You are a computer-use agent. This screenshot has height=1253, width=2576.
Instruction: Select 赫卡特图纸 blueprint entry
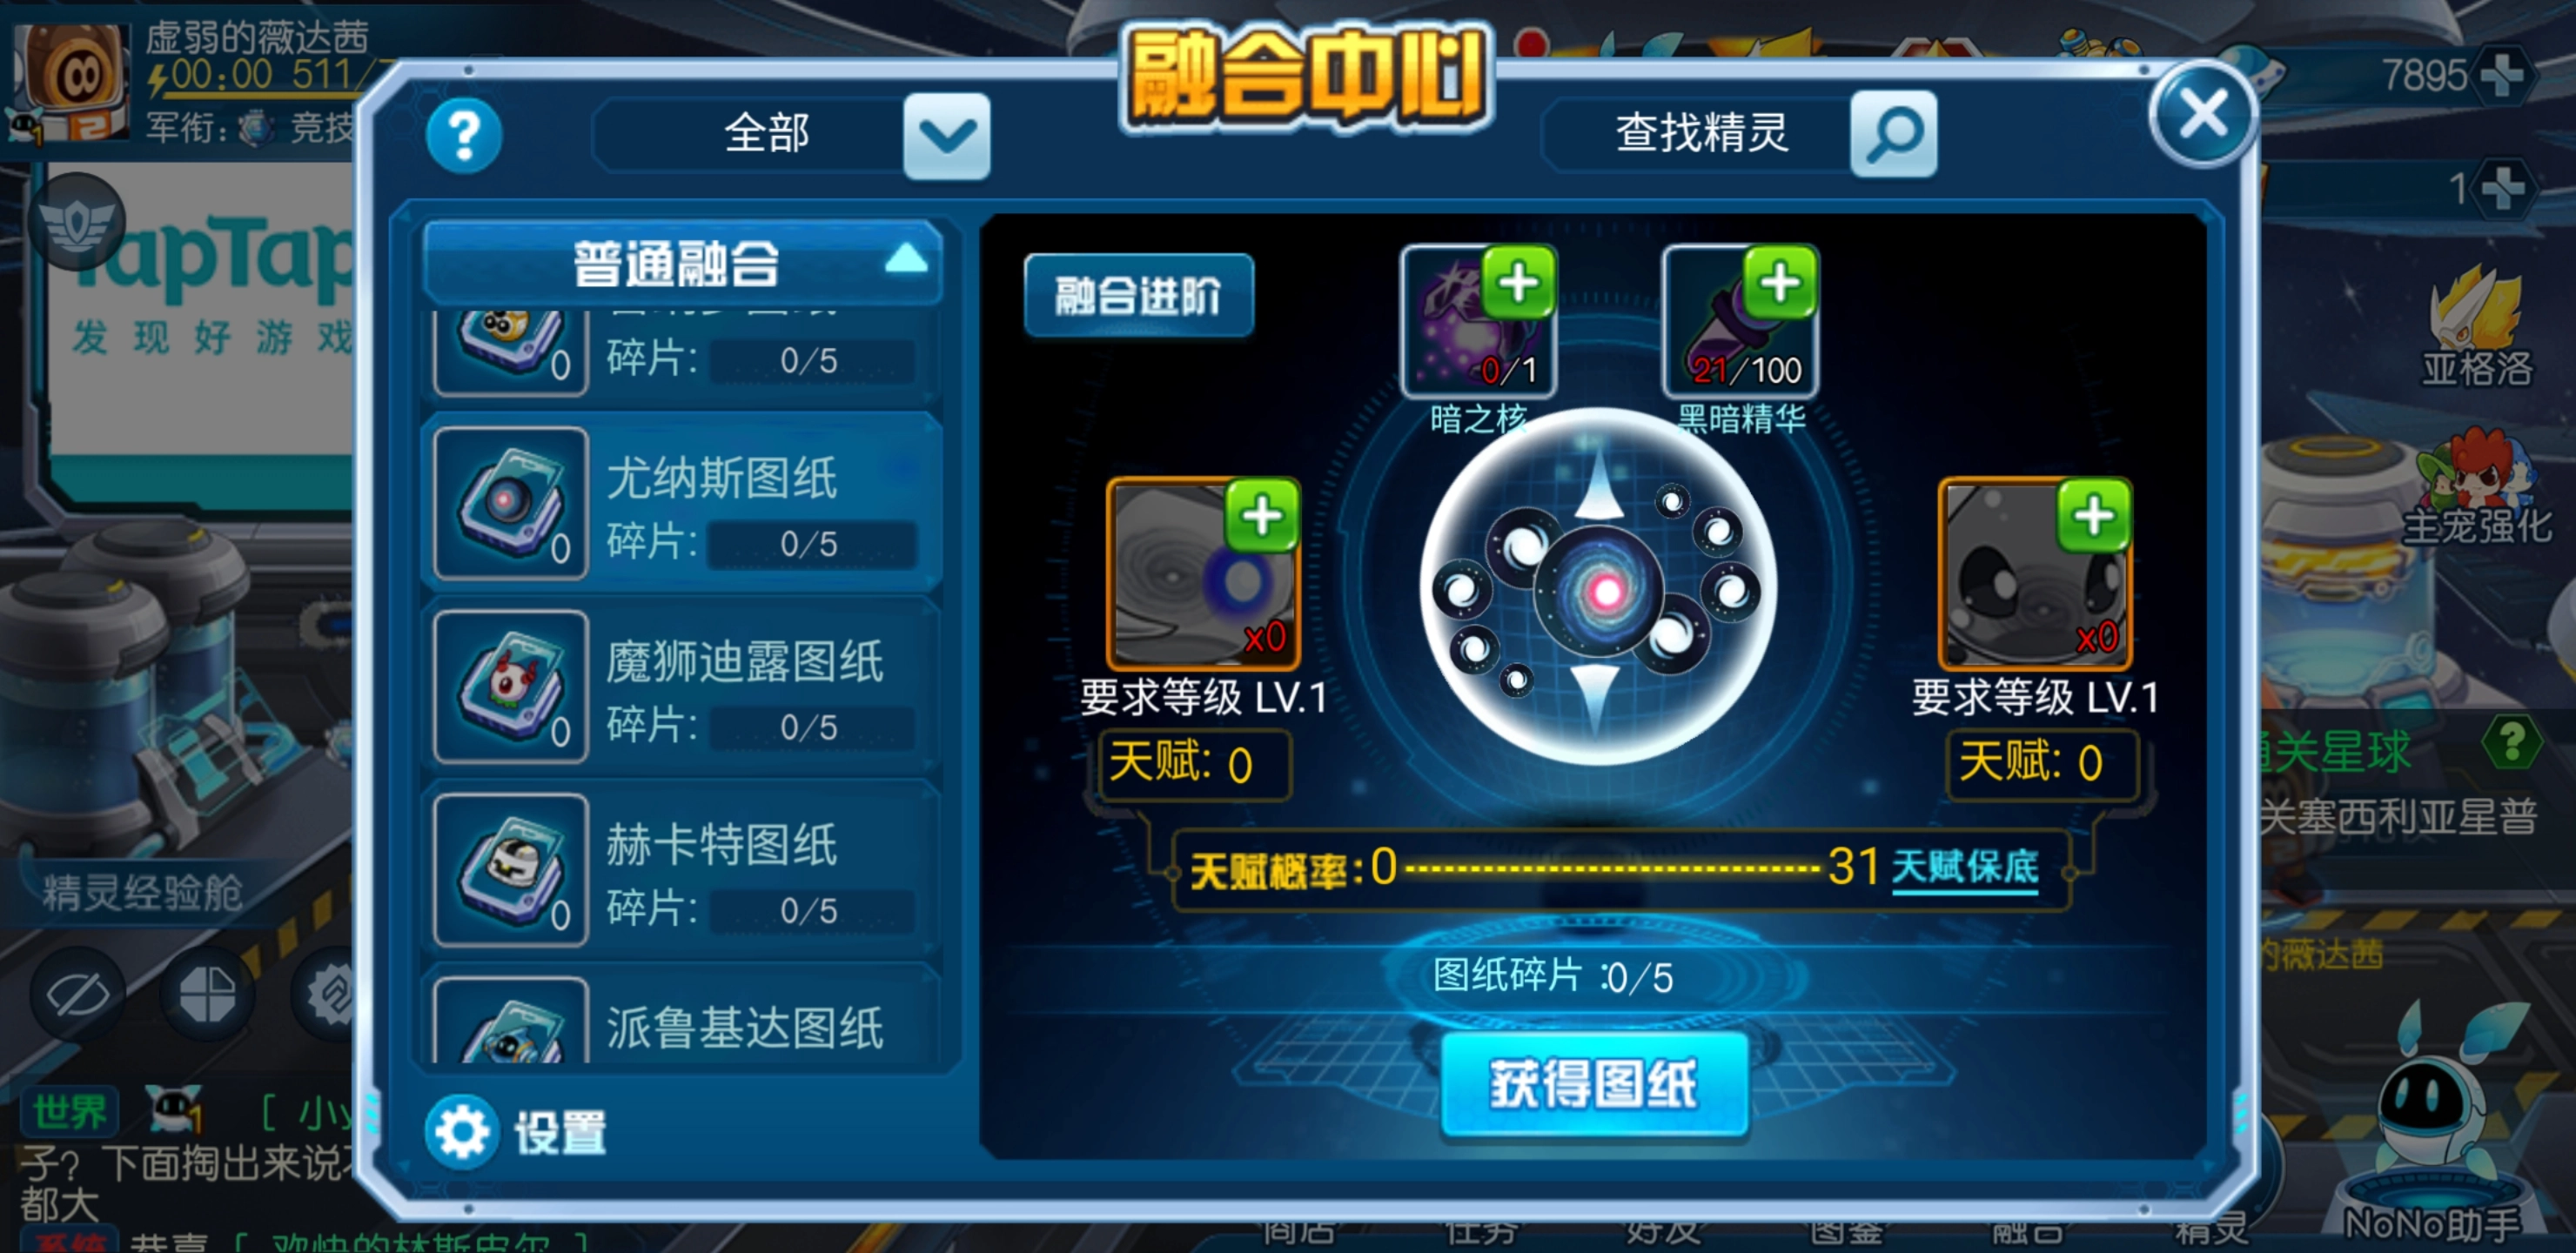click(682, 871)
